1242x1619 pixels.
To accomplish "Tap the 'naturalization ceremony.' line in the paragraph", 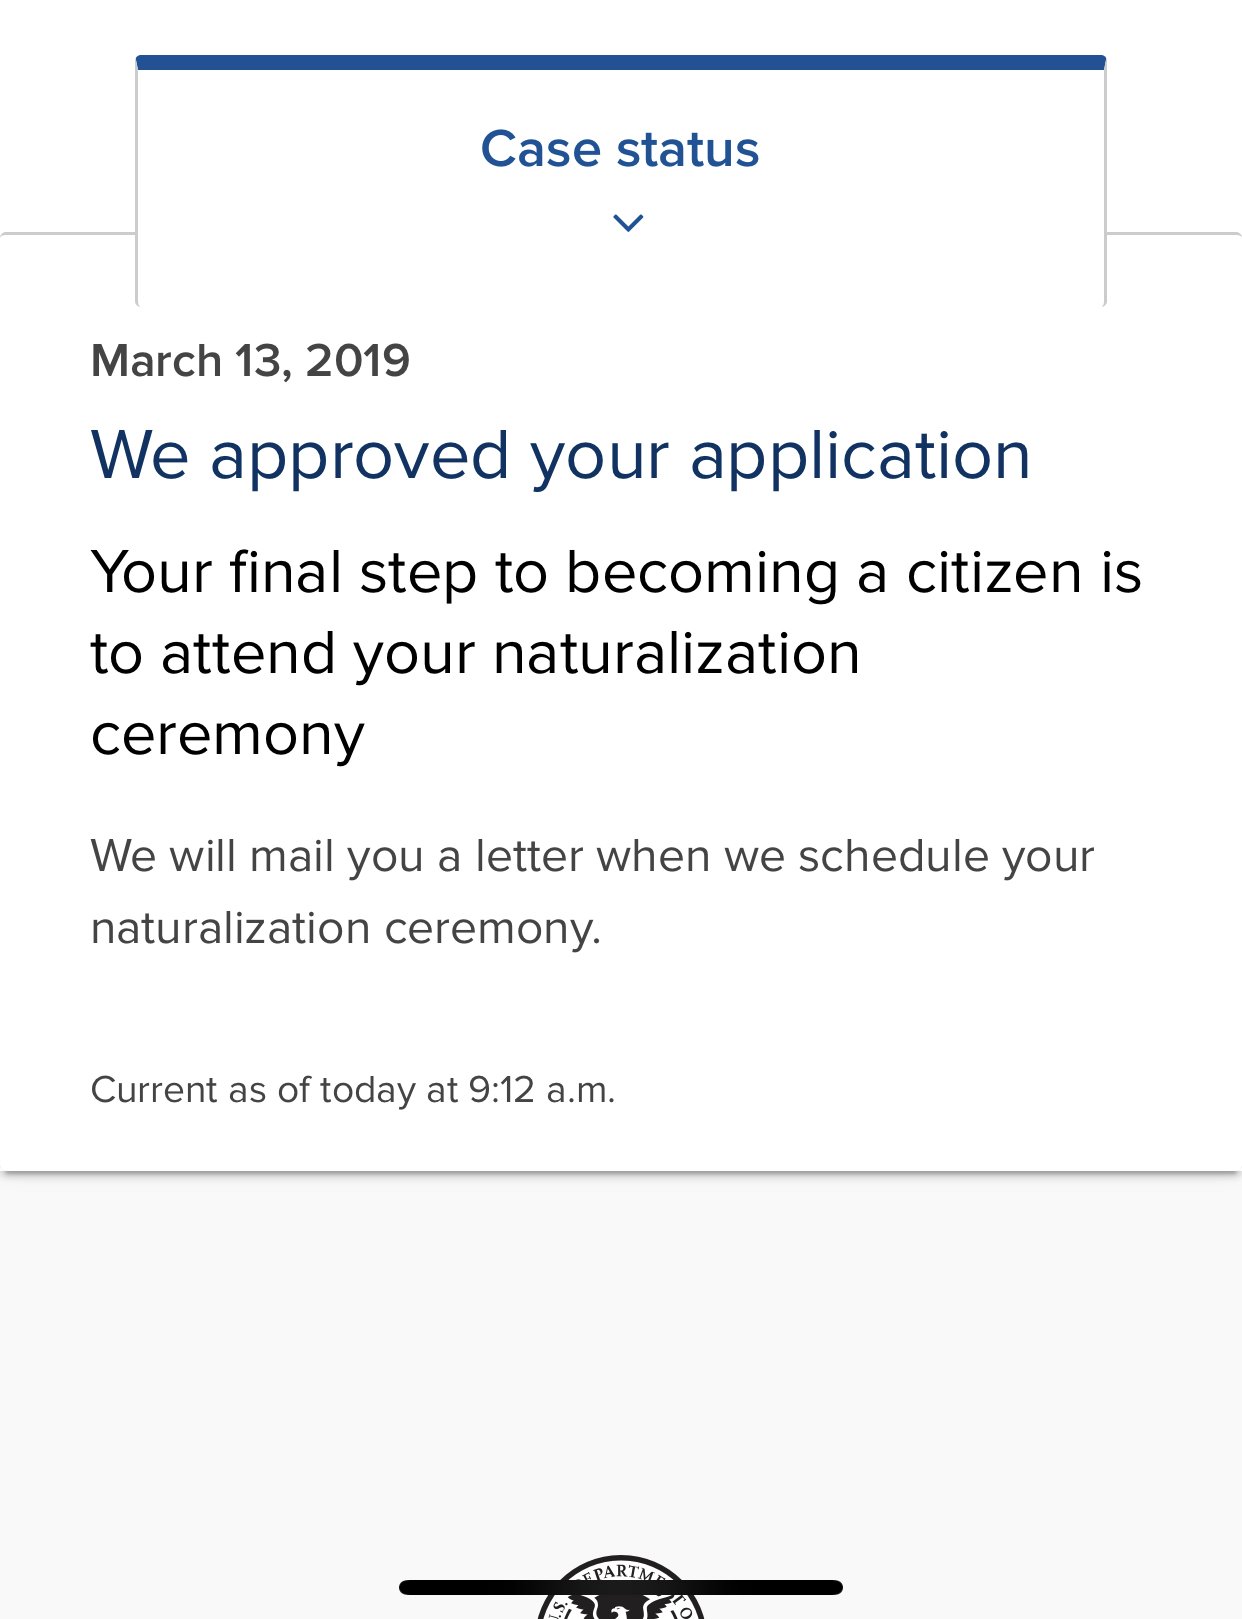I will point(346,929).
